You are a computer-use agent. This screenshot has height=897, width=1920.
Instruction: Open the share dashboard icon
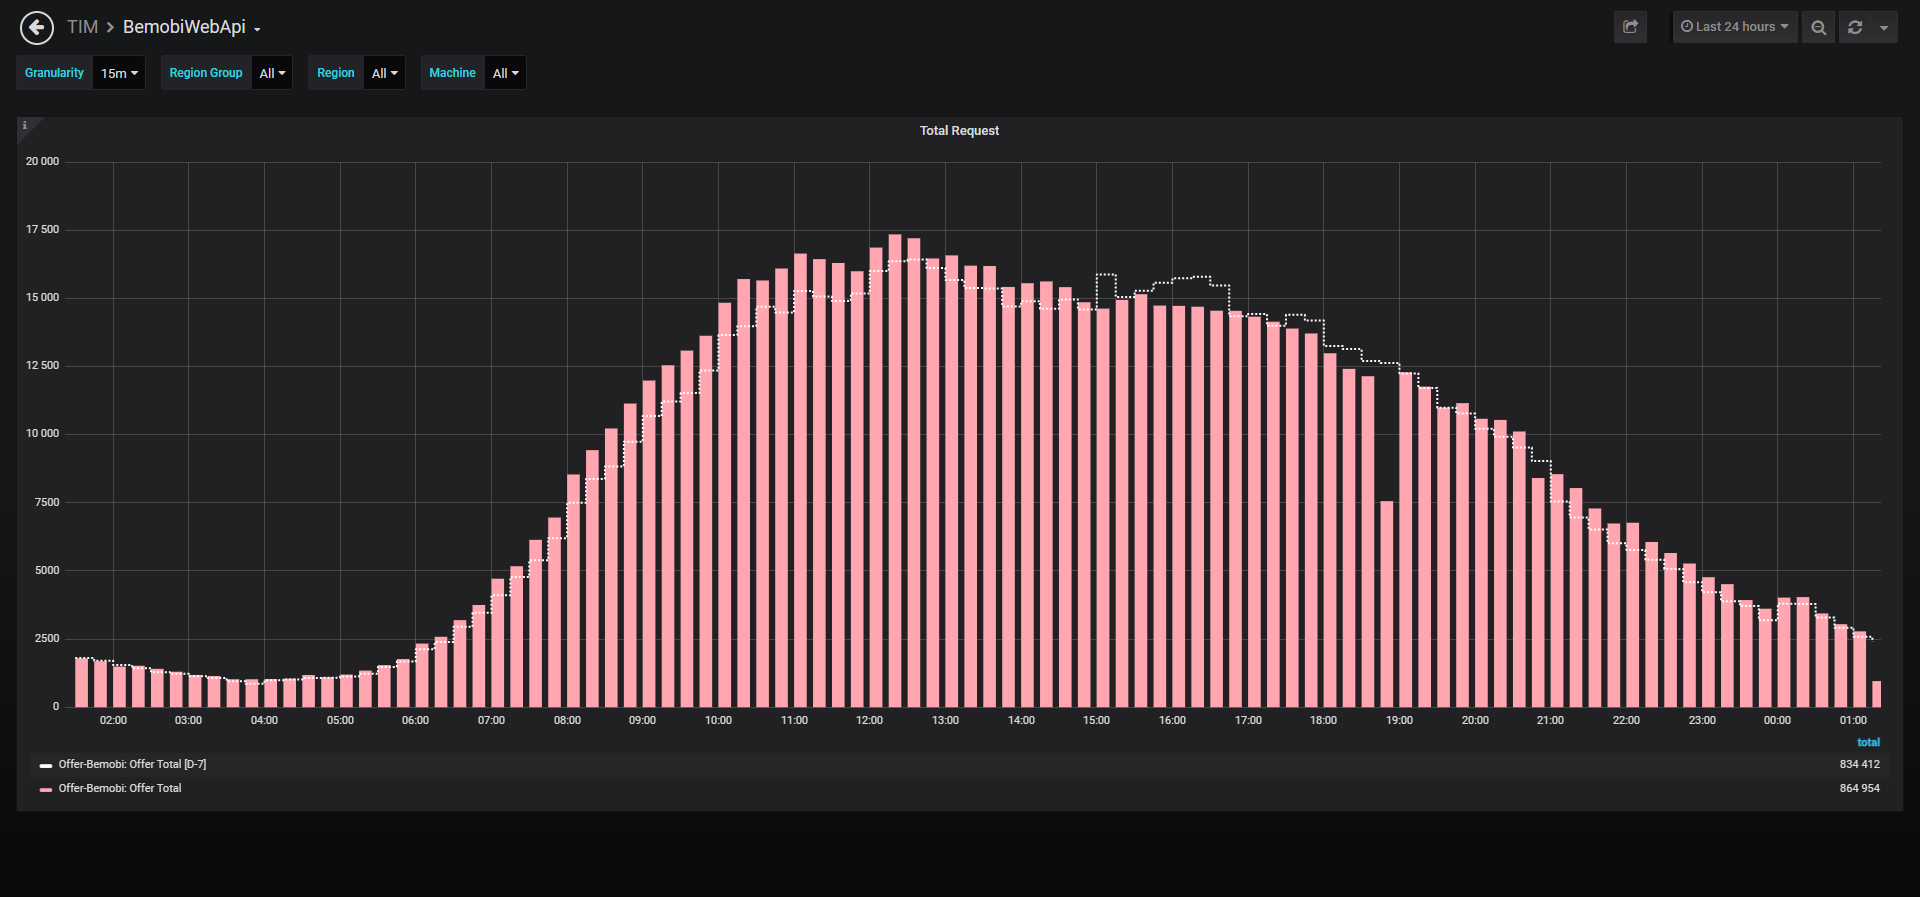[1630, 27]
